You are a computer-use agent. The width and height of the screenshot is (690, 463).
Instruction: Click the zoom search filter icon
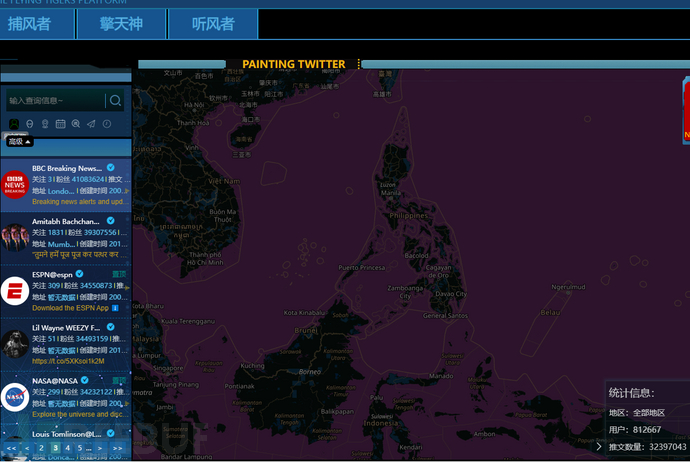(x=76, y=123)
